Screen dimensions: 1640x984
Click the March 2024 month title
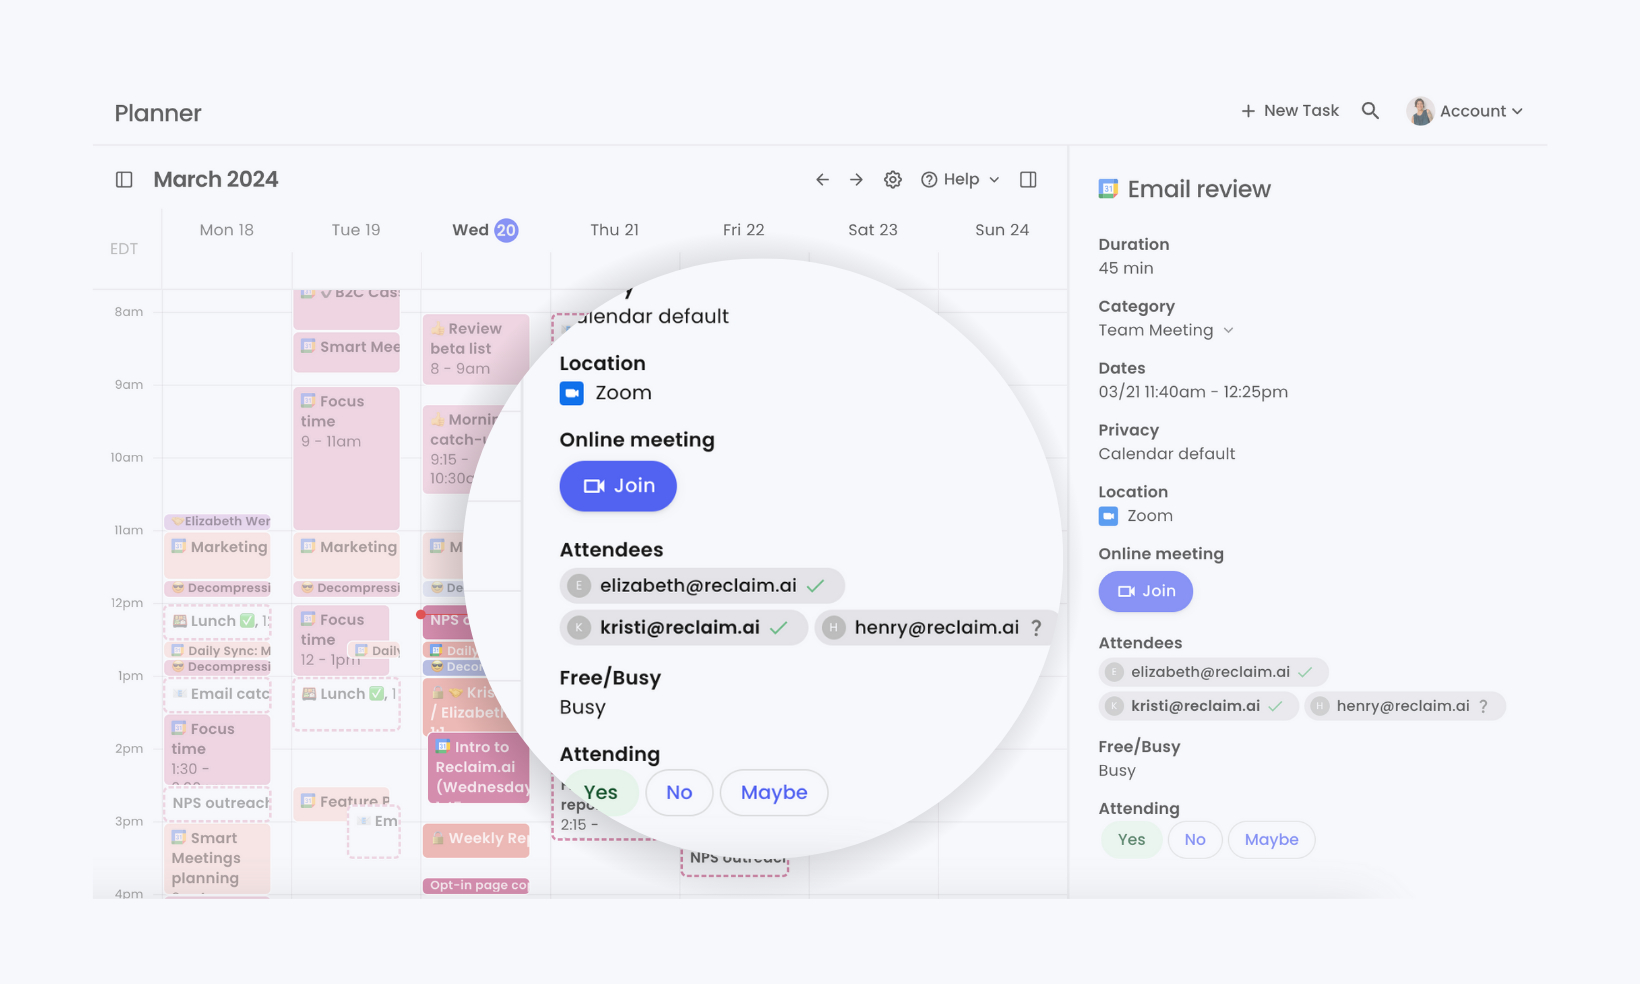pos(216,180)
